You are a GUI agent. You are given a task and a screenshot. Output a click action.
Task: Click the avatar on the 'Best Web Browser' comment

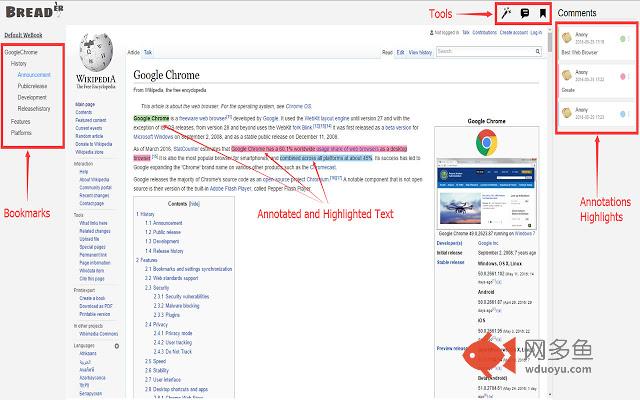[x=567, y=38]
